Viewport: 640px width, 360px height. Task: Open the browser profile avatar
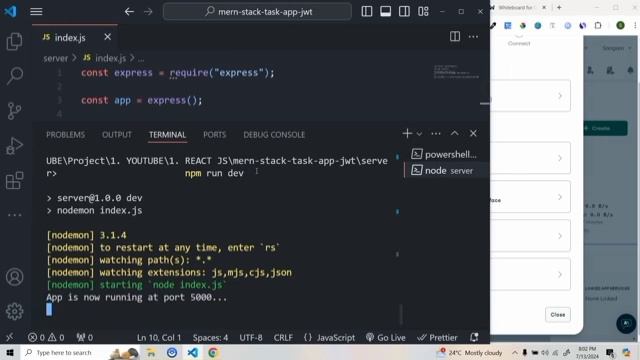[x=620, y=25]
